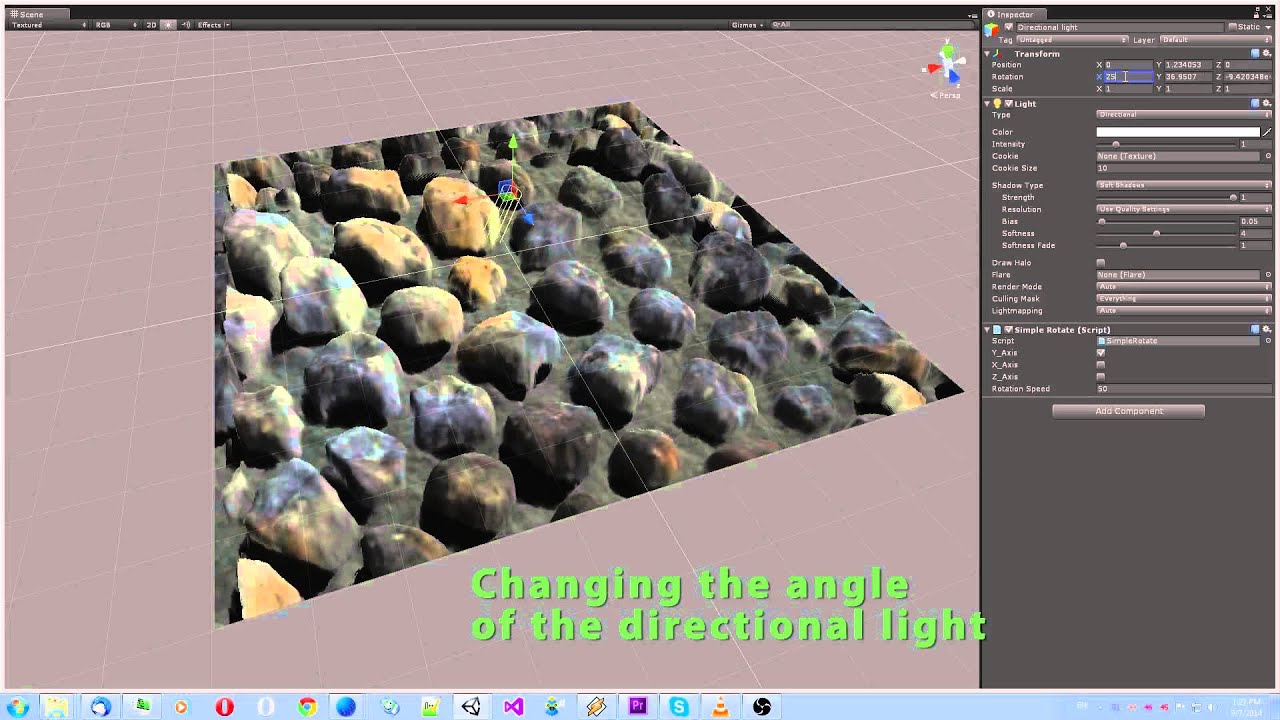Image resolution: width=1280 pixels, height=720 pixels.
Task: Open Textured draw mode menu
Action: click(47, 24)
